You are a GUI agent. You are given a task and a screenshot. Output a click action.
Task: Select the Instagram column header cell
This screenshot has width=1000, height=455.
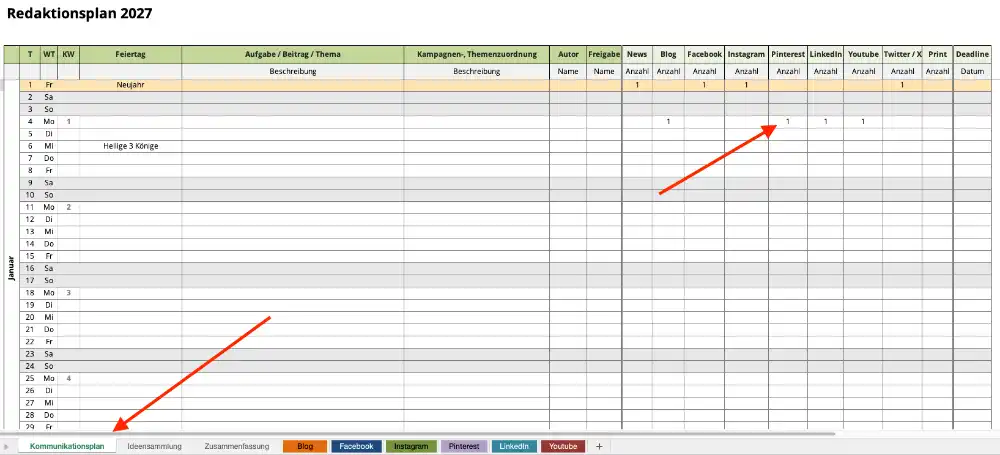pyautogui.click(x=746, y=54)
